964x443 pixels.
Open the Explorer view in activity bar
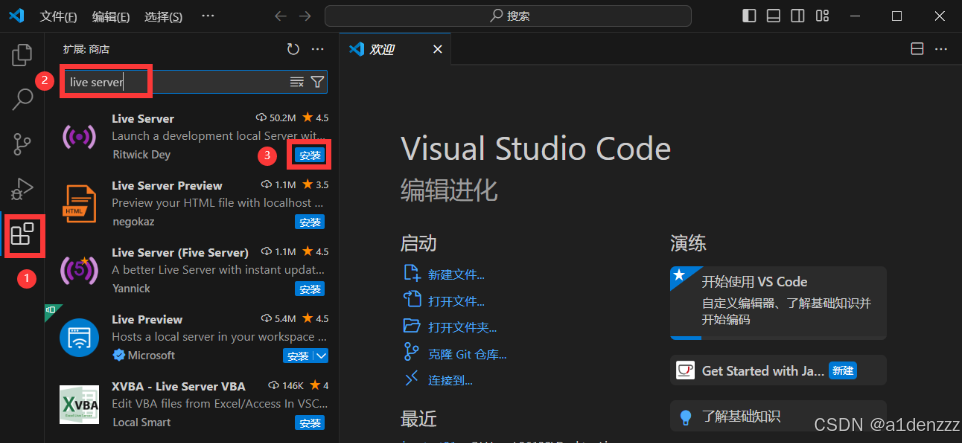pyautogui.click(x=22, y=55)
